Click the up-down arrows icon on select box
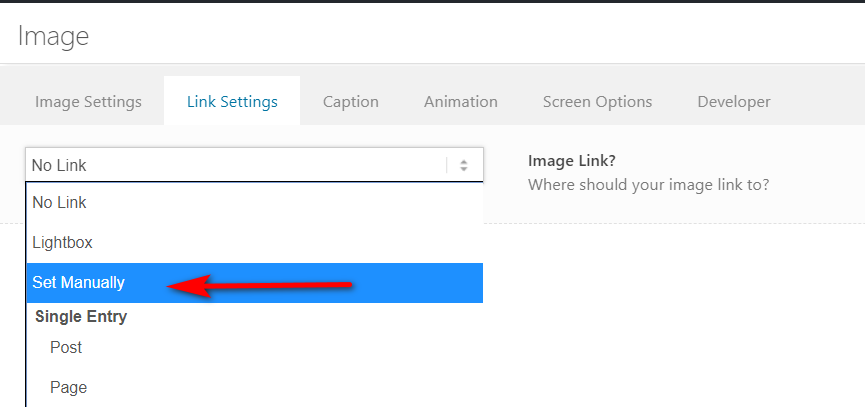Image resolution: width=865 pixels, height=407 pixels. point(464,165)
